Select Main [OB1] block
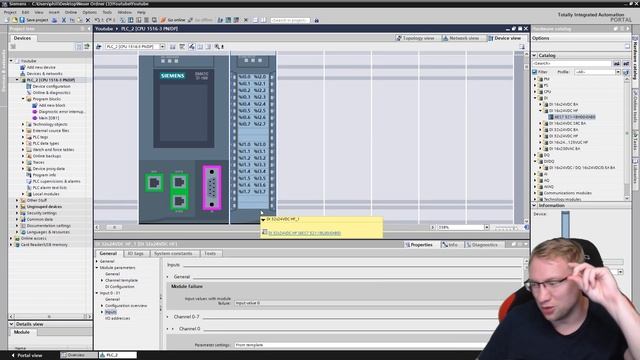Image resolution: width=640 pixels, height=360 pixels. click(49, 118)
